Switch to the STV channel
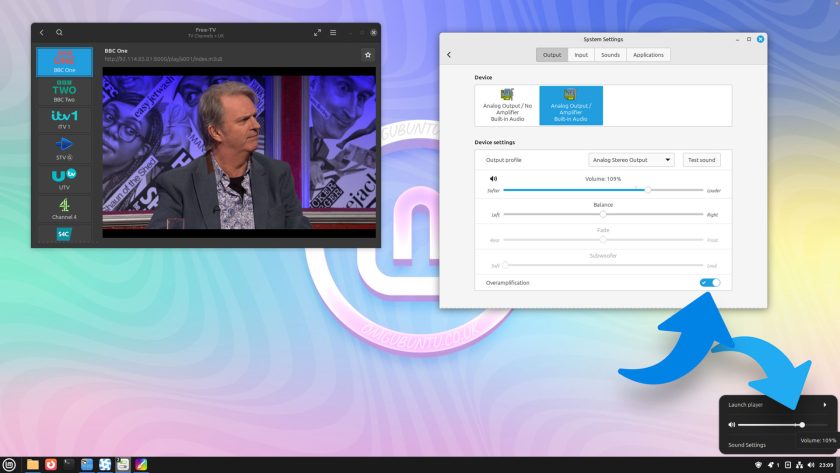The height and width of the screenshot is (473, 840). pos(64,149)
